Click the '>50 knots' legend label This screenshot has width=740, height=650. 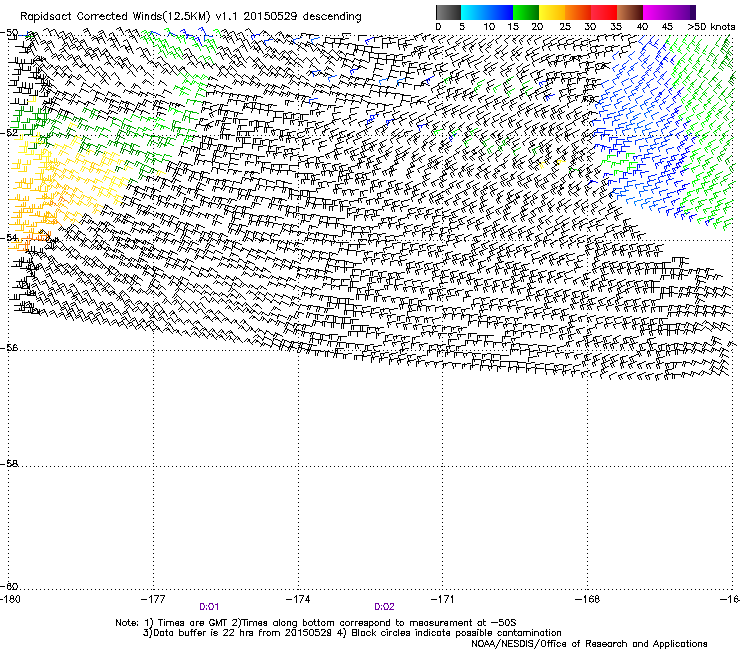click(x=711, y=26)
